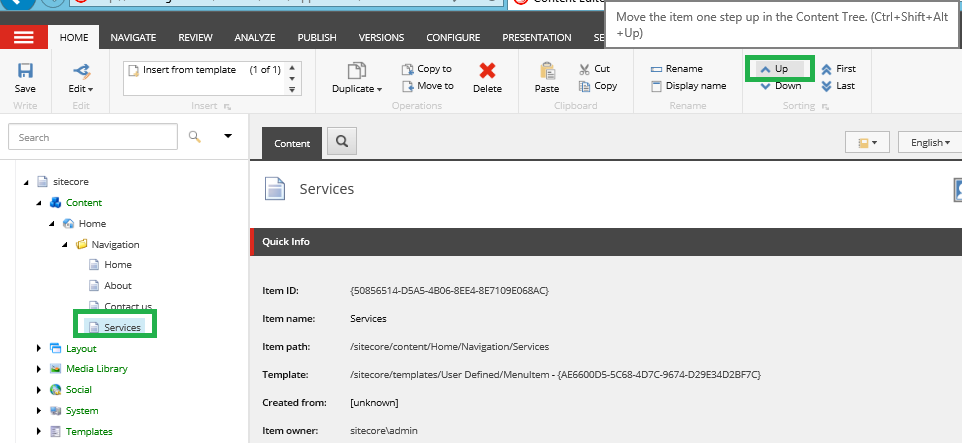Click Display name in the ribbon
Screen dimensions: 962x443
(688, 86)
